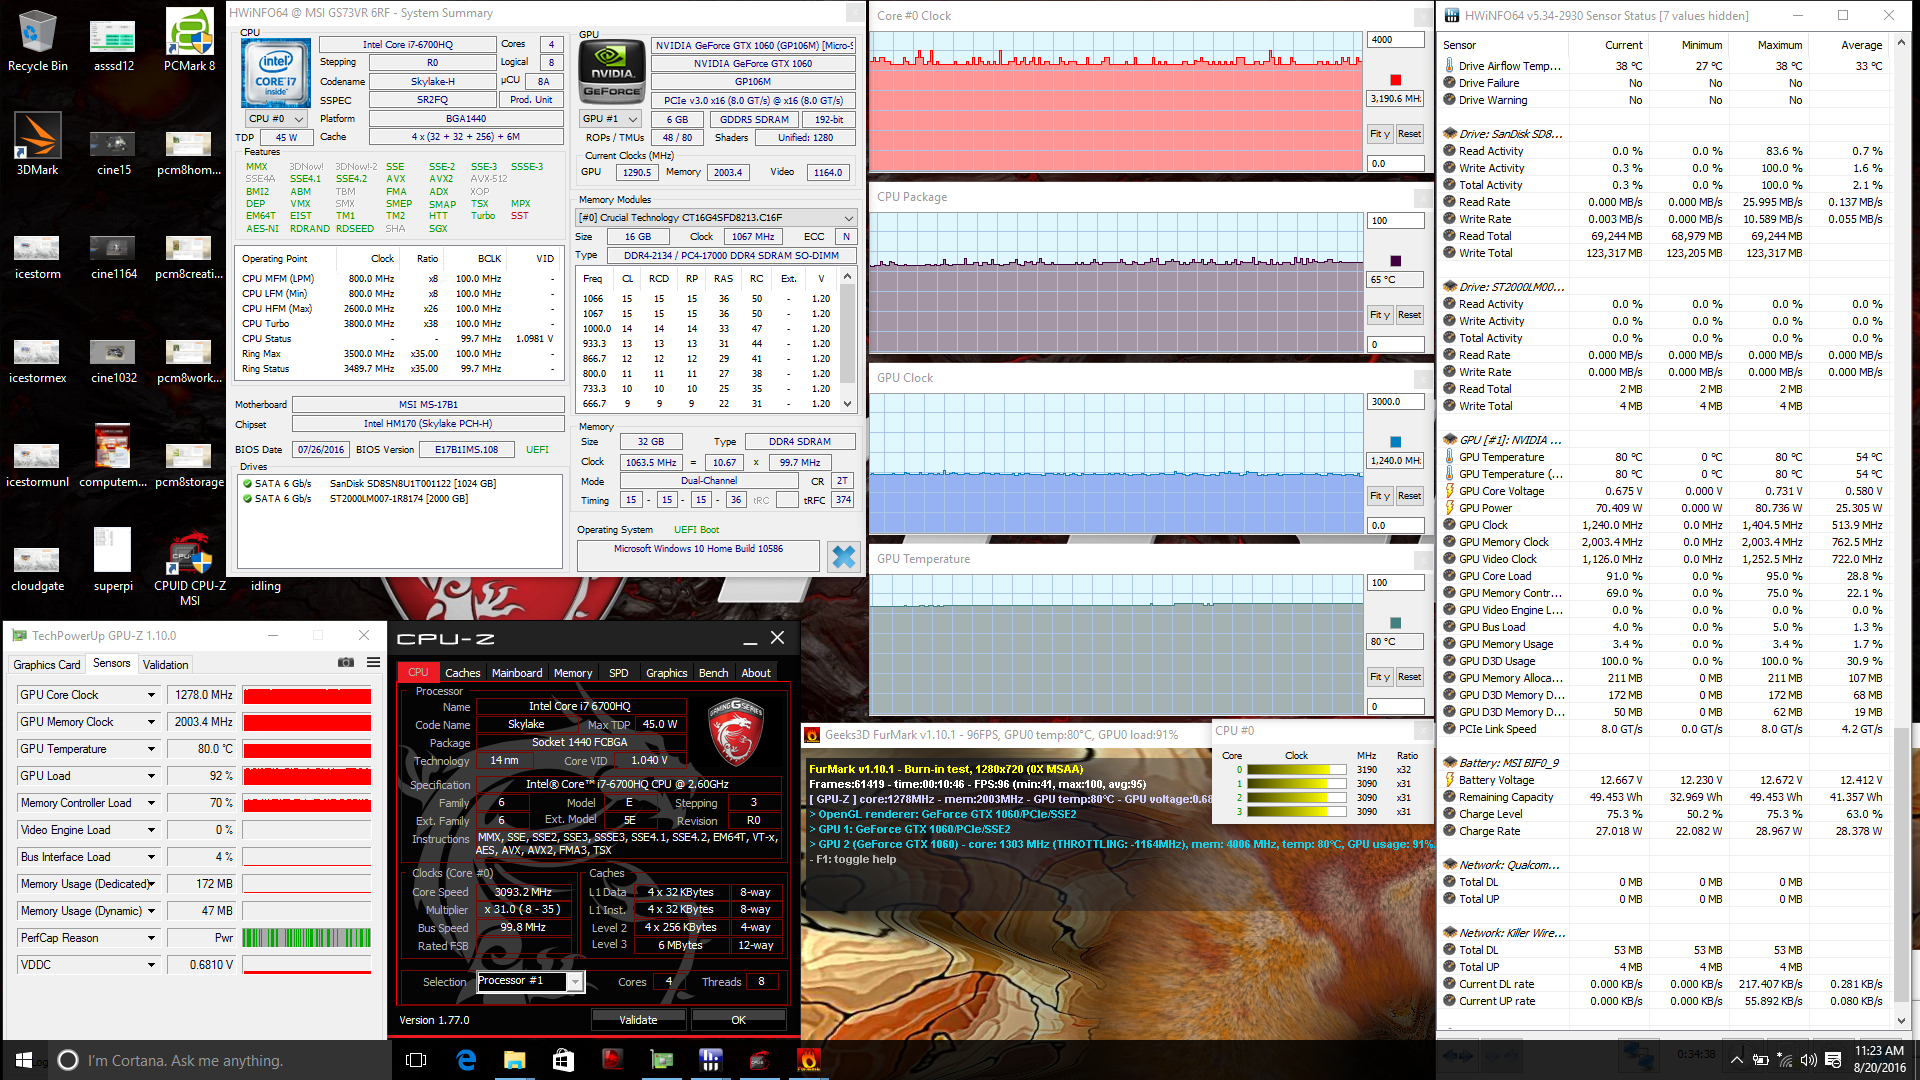This screenshot has width=1920, height=1080.
Task: Click teal color swatch in GPU Temperature graph
Action: pos(1395,623)
